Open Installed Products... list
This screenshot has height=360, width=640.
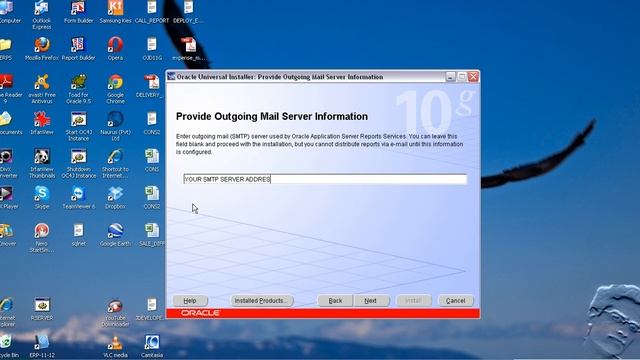tap(262, 301)
